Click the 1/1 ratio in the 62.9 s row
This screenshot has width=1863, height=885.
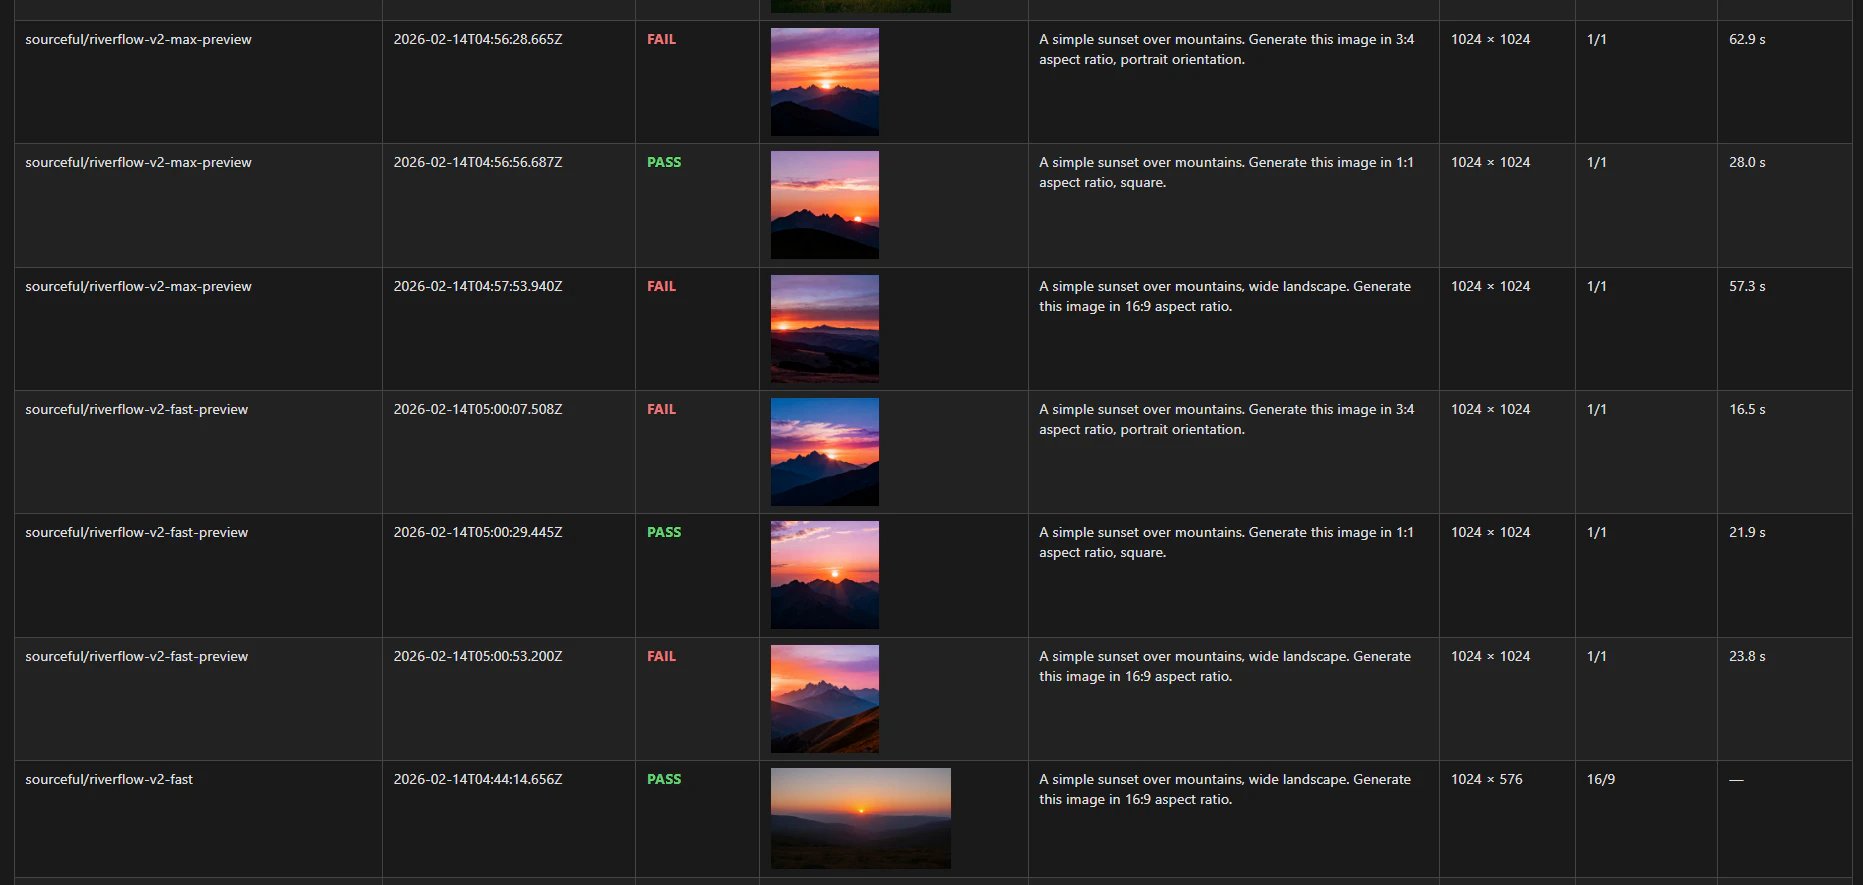pos(1597,39)
